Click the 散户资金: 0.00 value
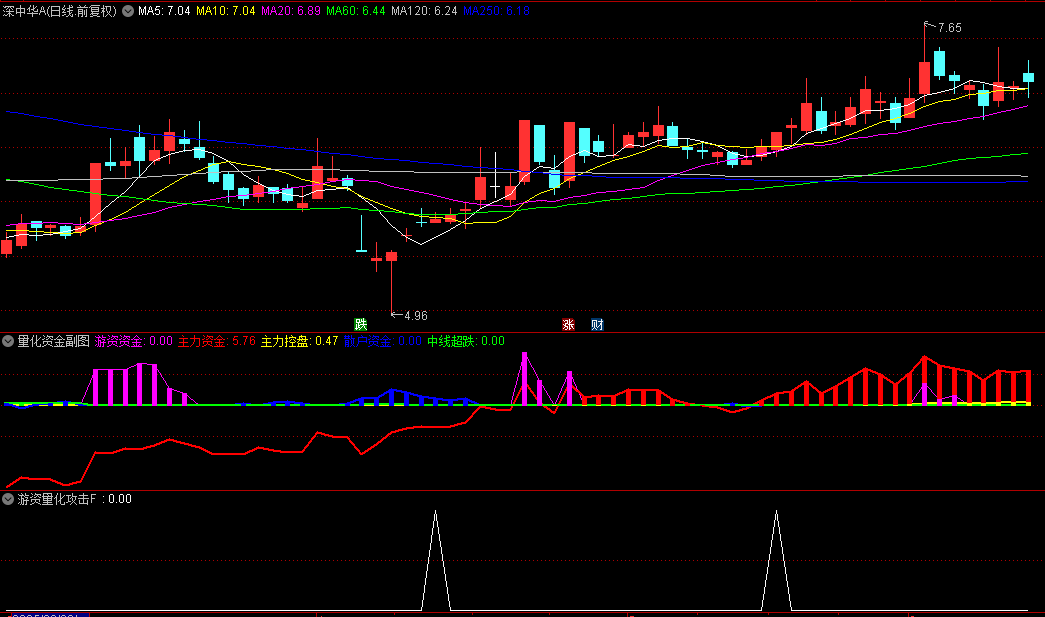The image size is (1045, 617). (x=383, y=341)
